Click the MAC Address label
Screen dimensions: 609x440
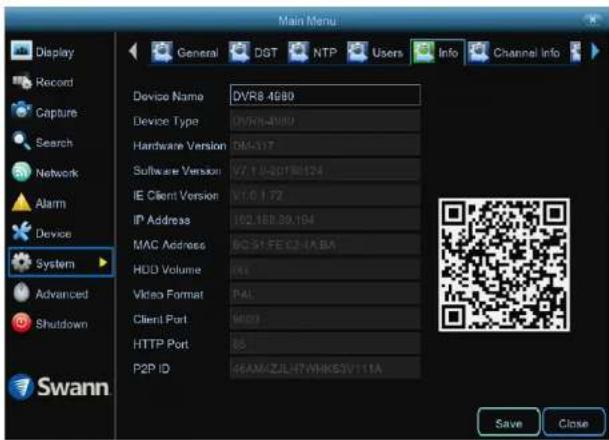(x=169, y=245)
